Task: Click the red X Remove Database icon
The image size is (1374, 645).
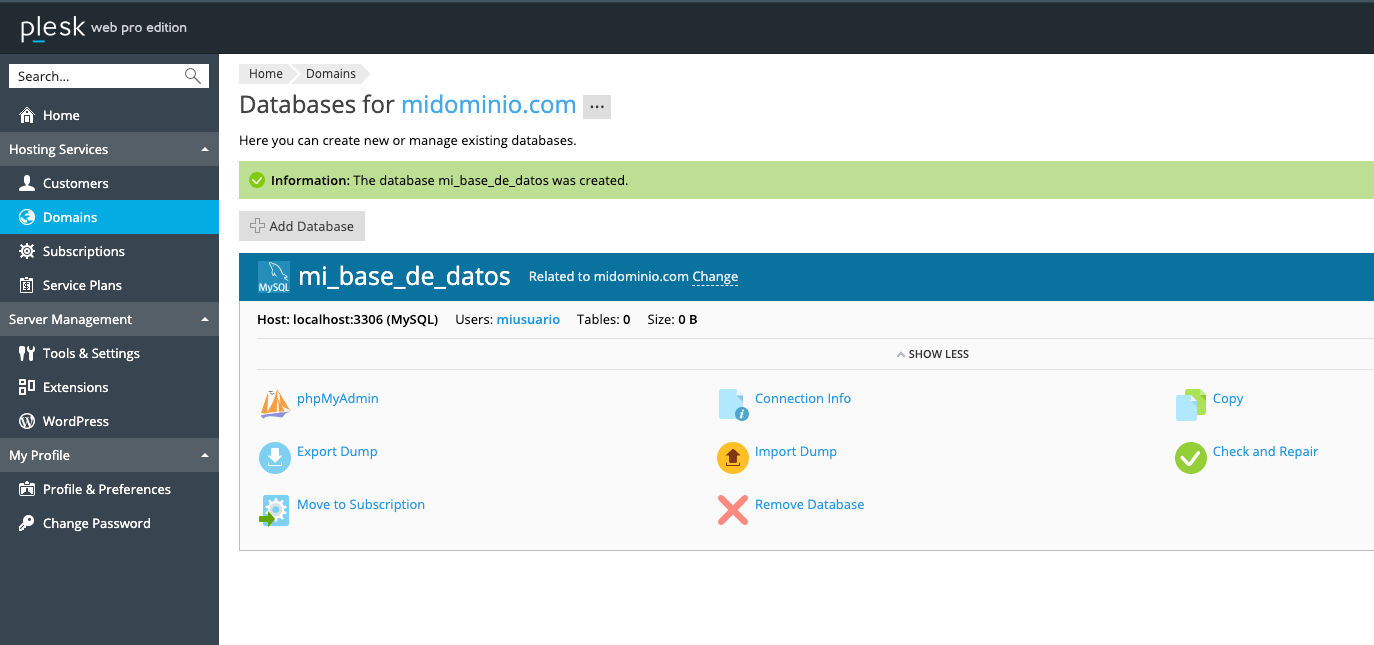Action: (733, 510)
